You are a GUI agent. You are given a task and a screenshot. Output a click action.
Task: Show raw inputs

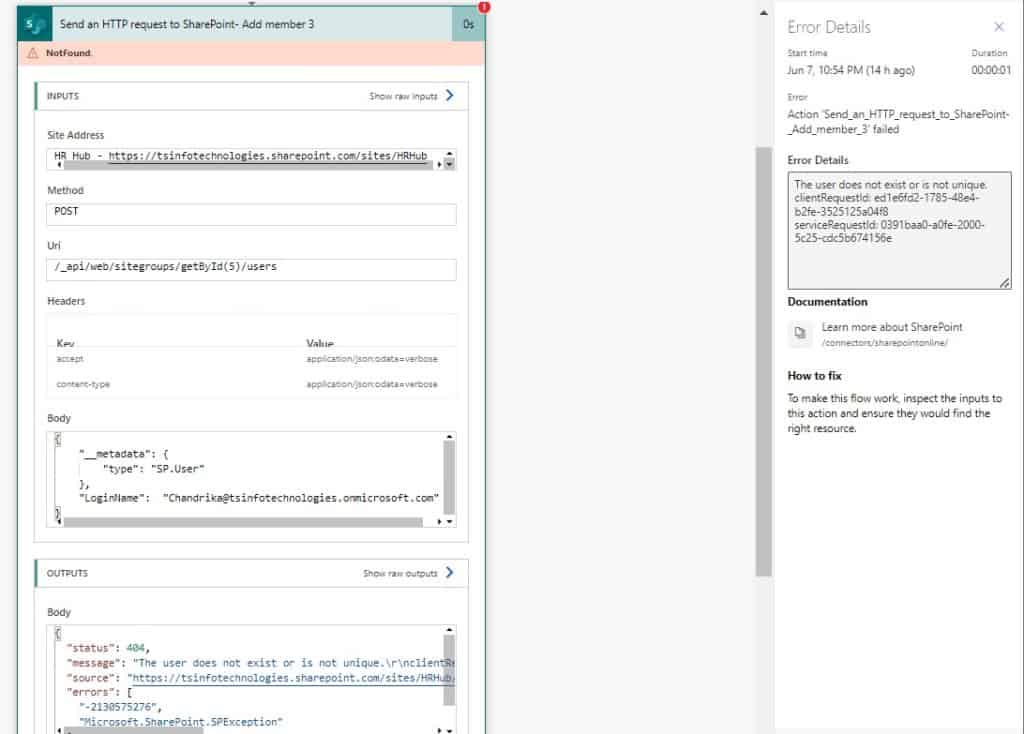pos(403,96)
